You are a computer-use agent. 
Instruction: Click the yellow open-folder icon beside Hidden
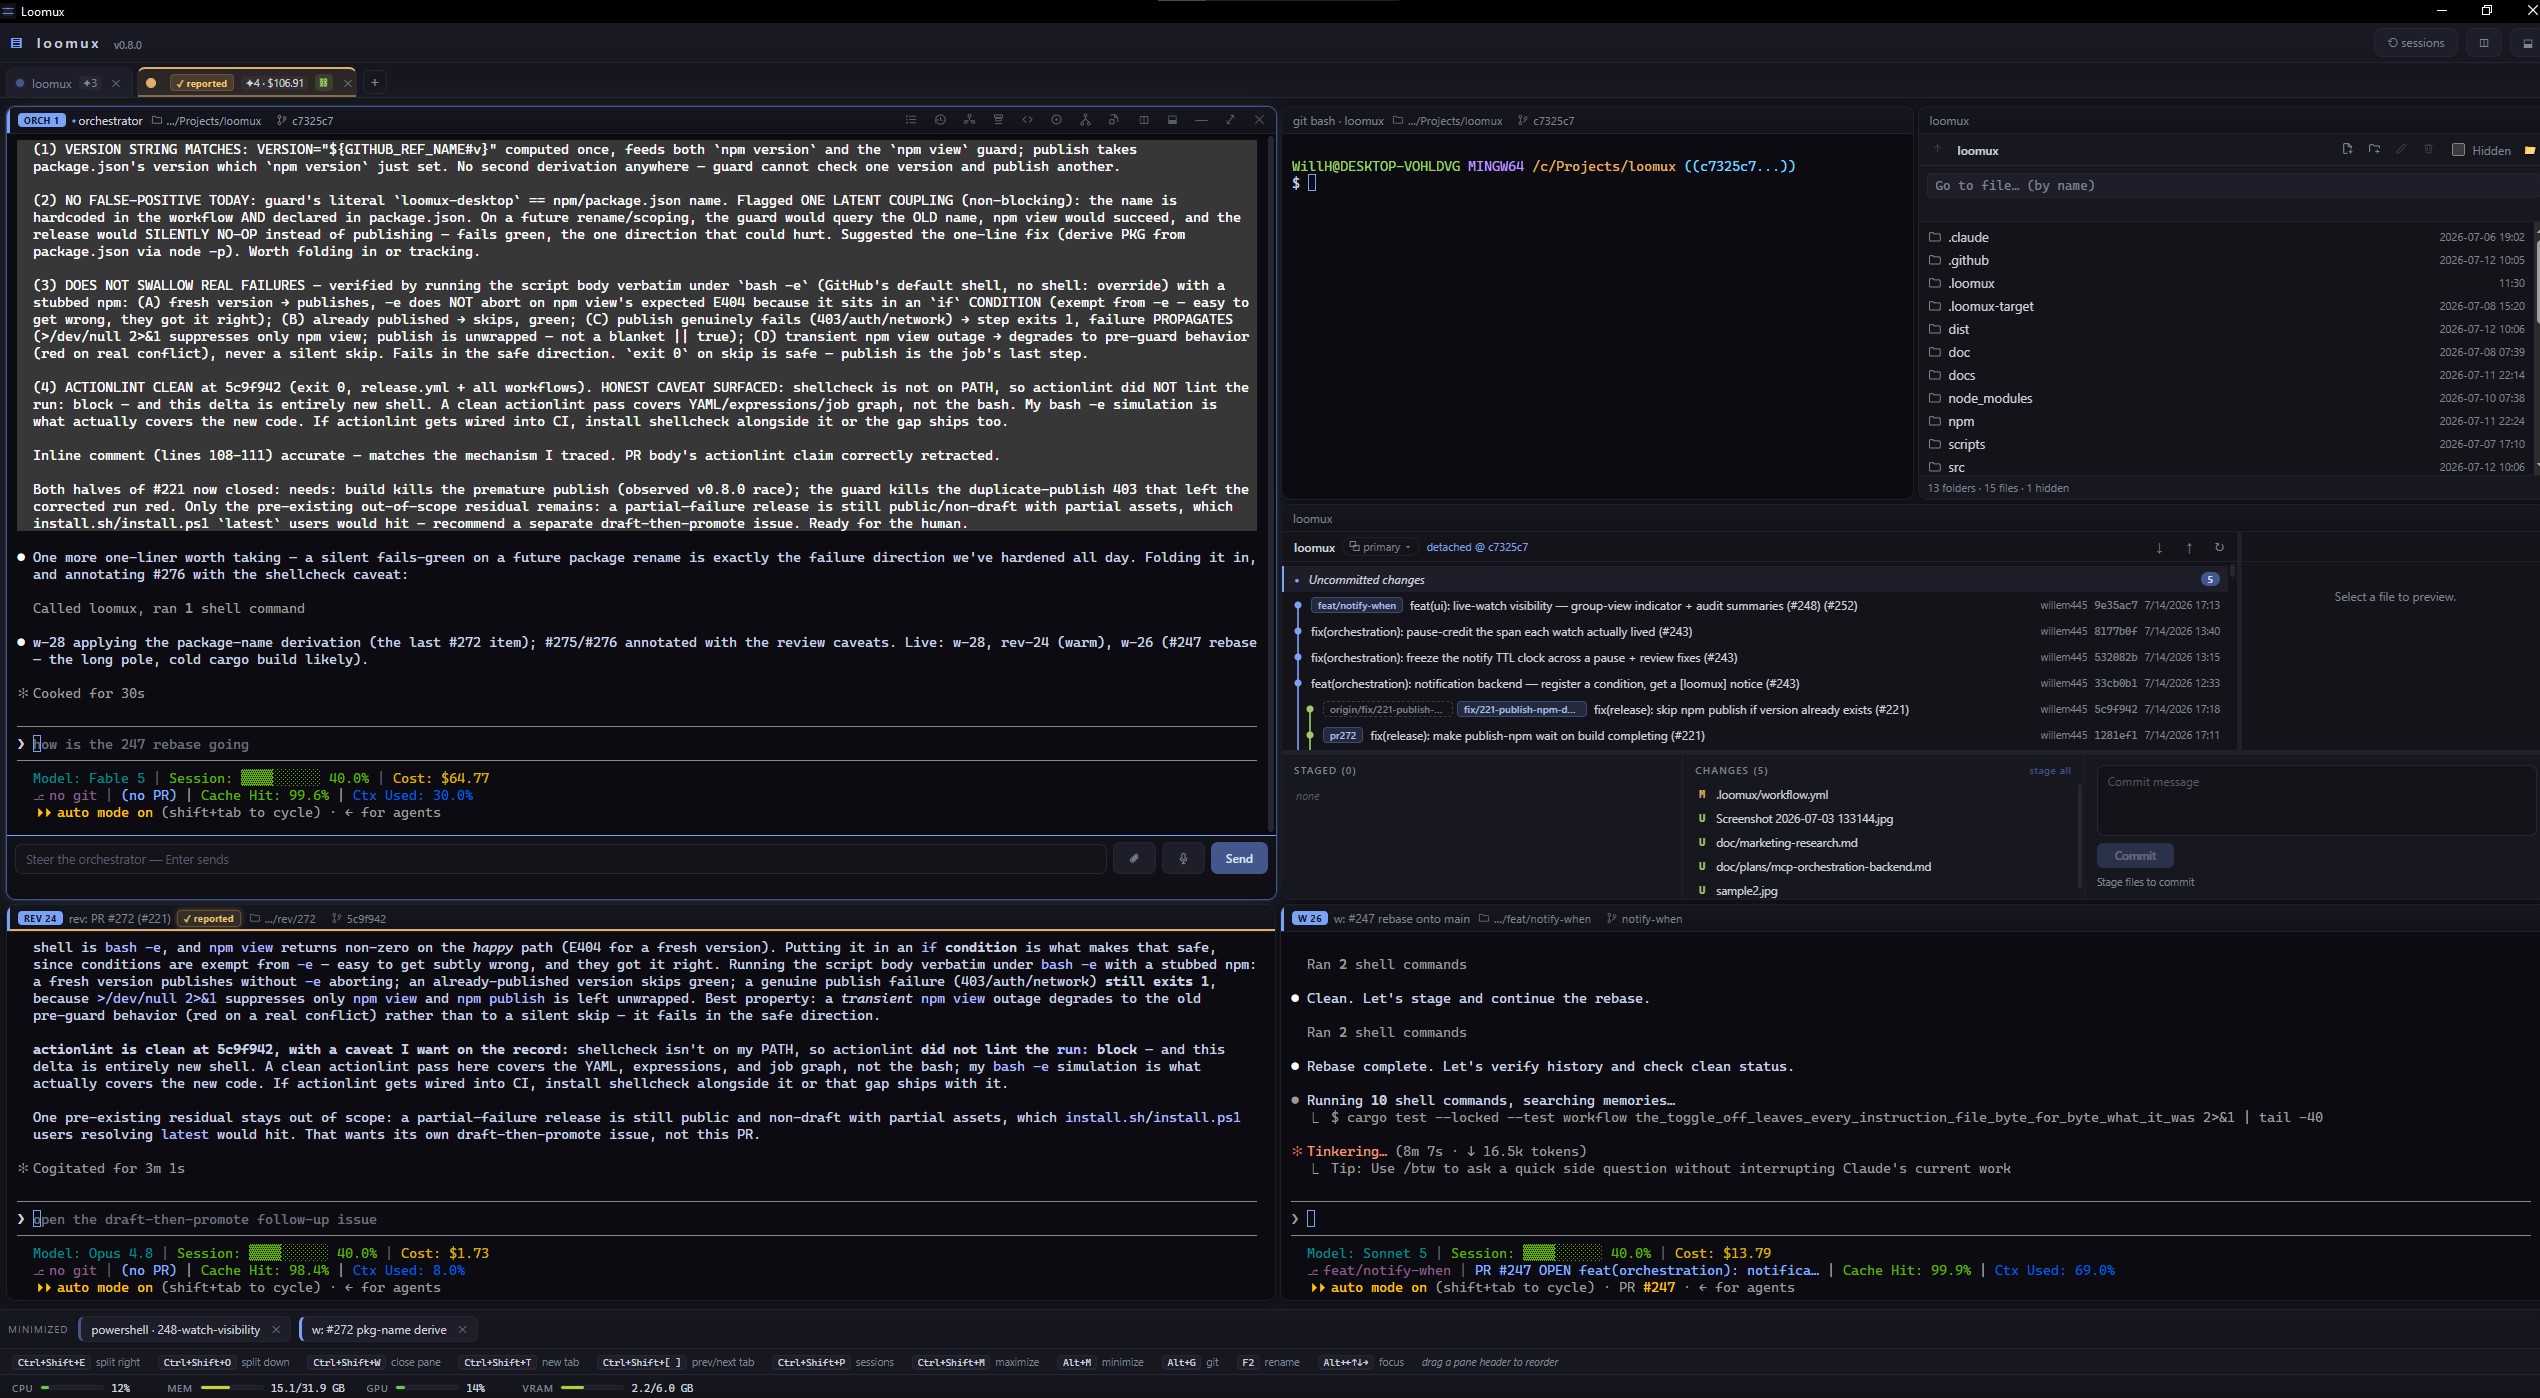[x=2530, y=150]
